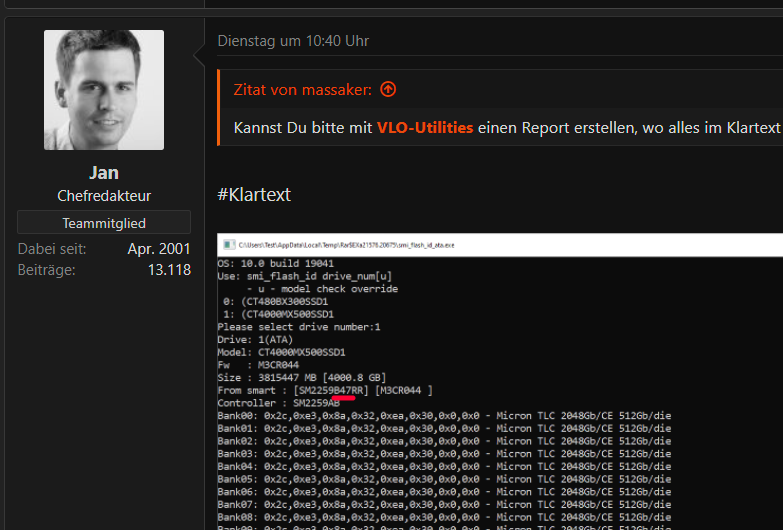The width and height of the screenshot is (783, 530).
Task: Click the Model: CT4000MX500SSD1 line
Action: click(281, 353)
